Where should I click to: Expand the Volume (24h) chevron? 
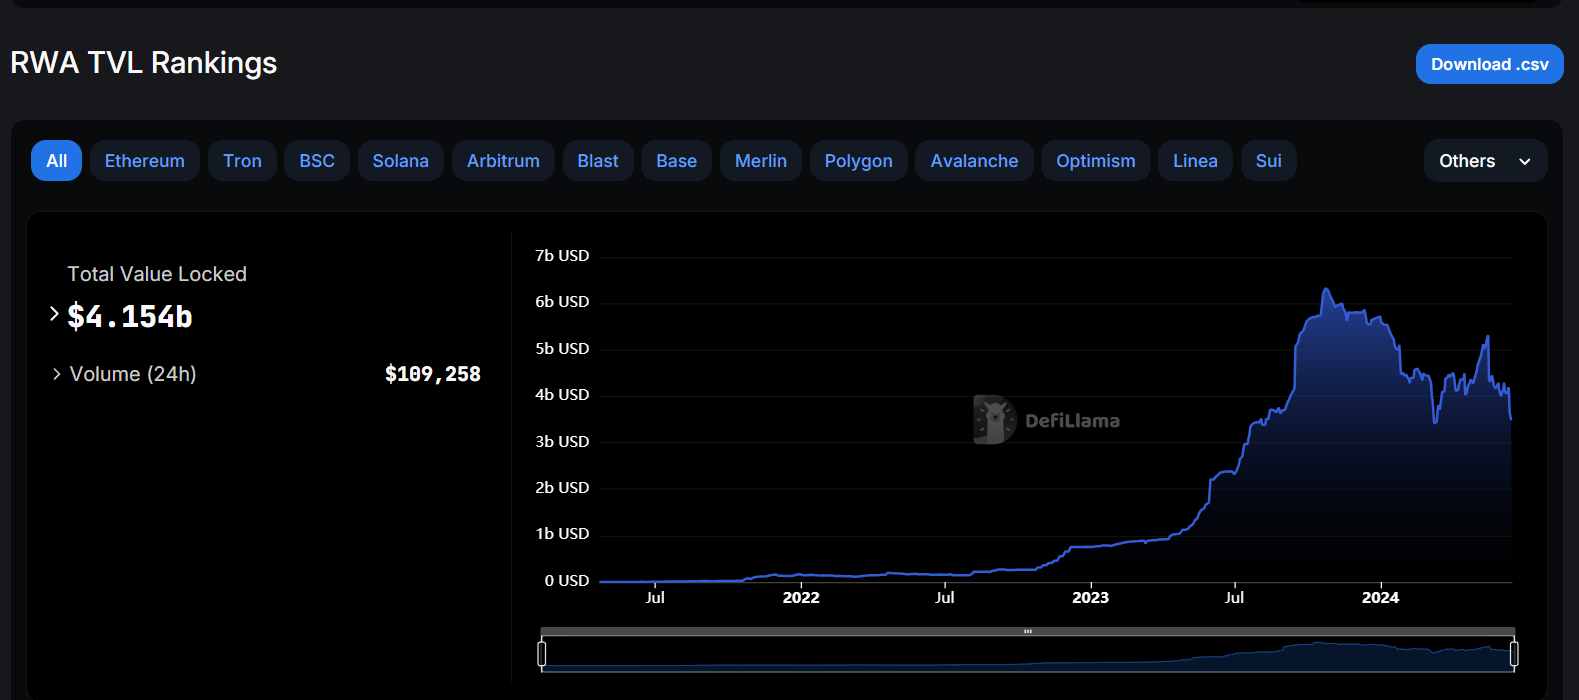coord(56,374)
